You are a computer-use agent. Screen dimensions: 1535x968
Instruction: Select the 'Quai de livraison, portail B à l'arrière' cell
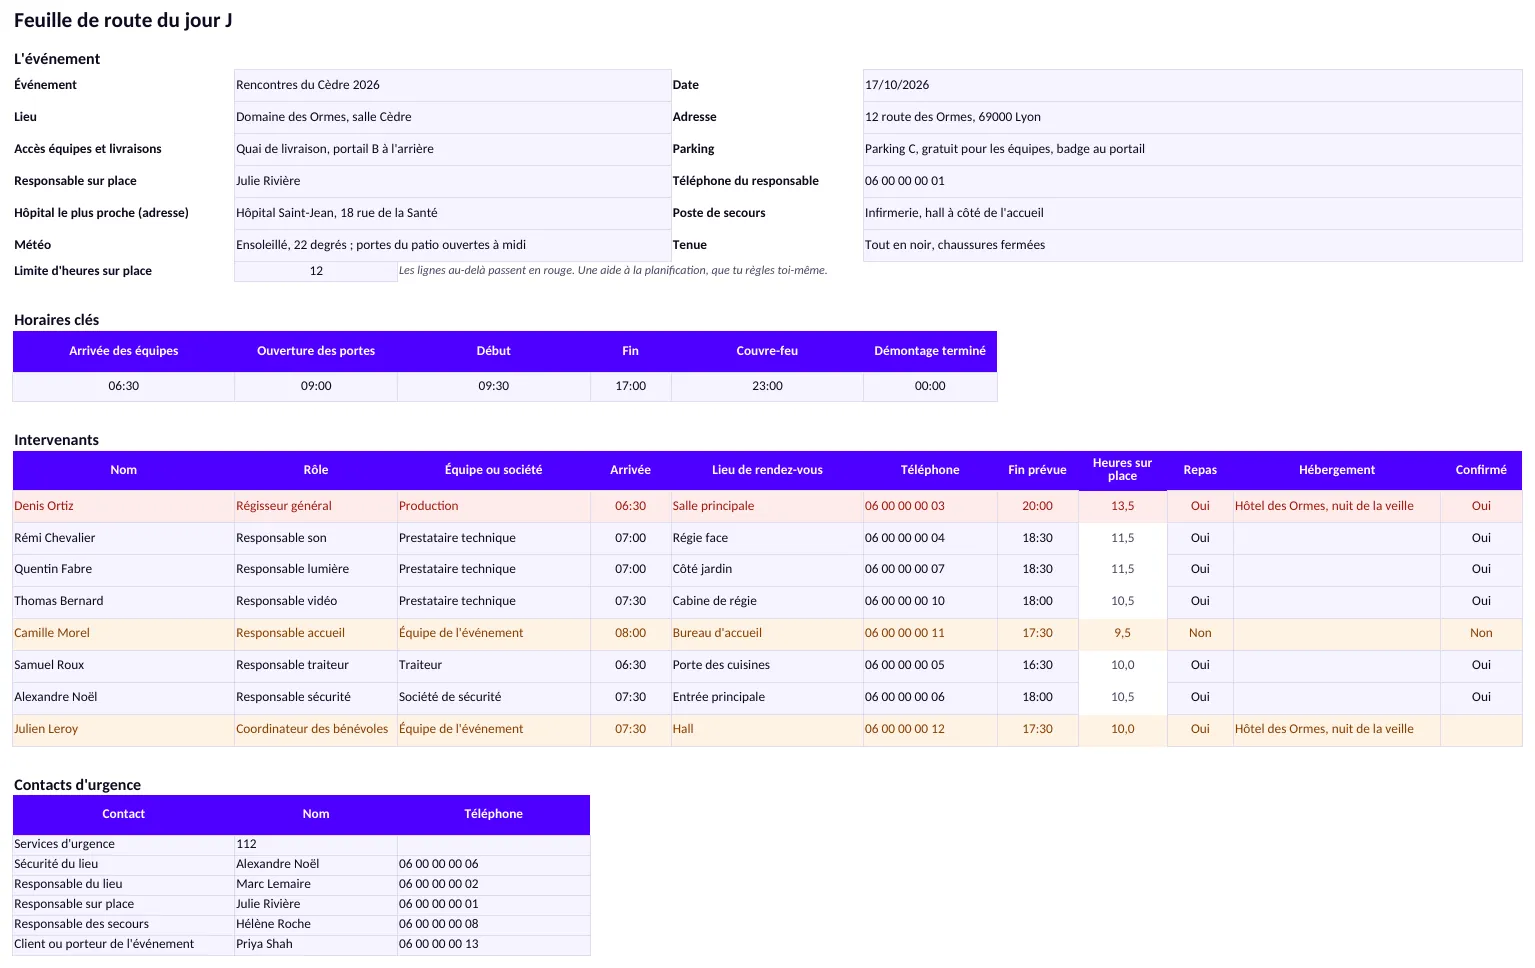(452, 149)
